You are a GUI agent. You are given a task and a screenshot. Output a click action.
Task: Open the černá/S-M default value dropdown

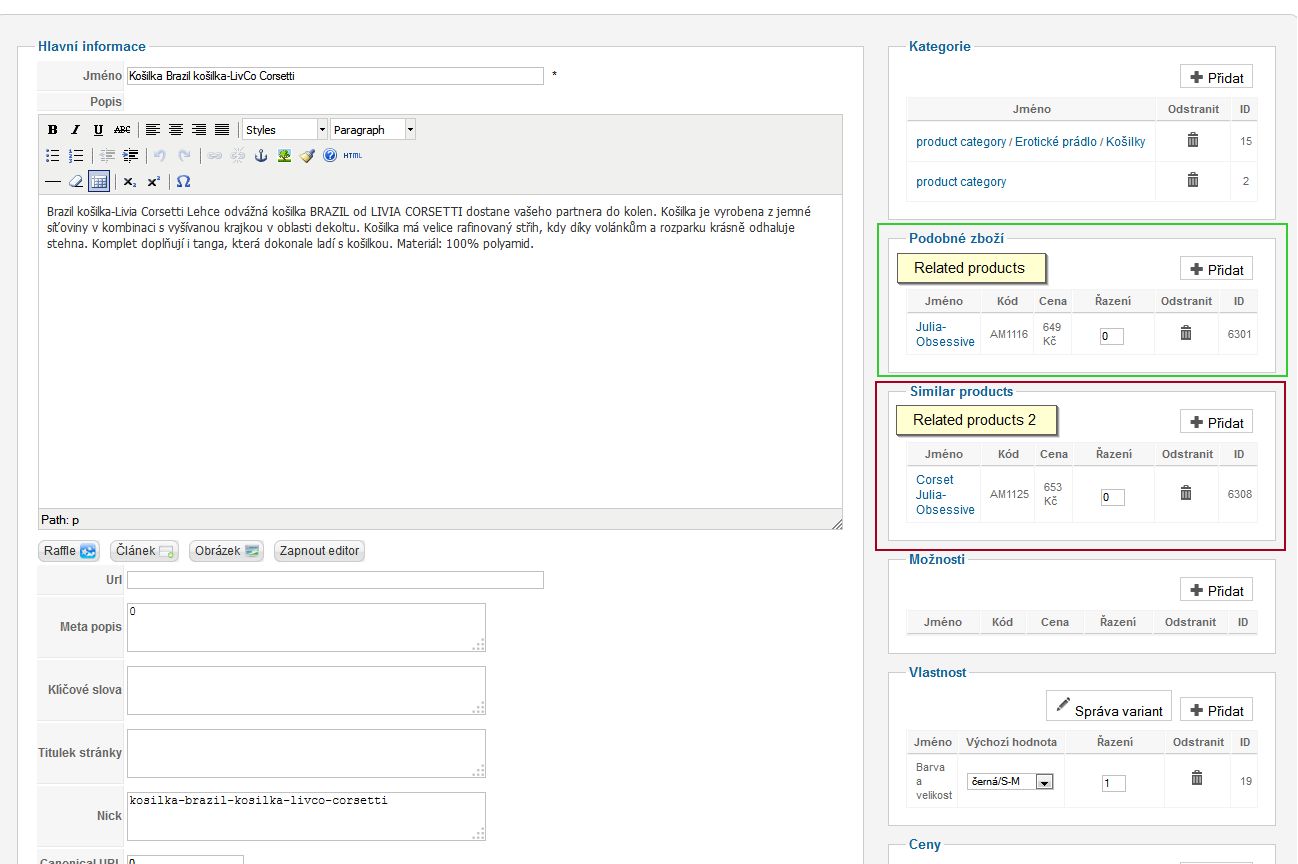point(1010,782)
